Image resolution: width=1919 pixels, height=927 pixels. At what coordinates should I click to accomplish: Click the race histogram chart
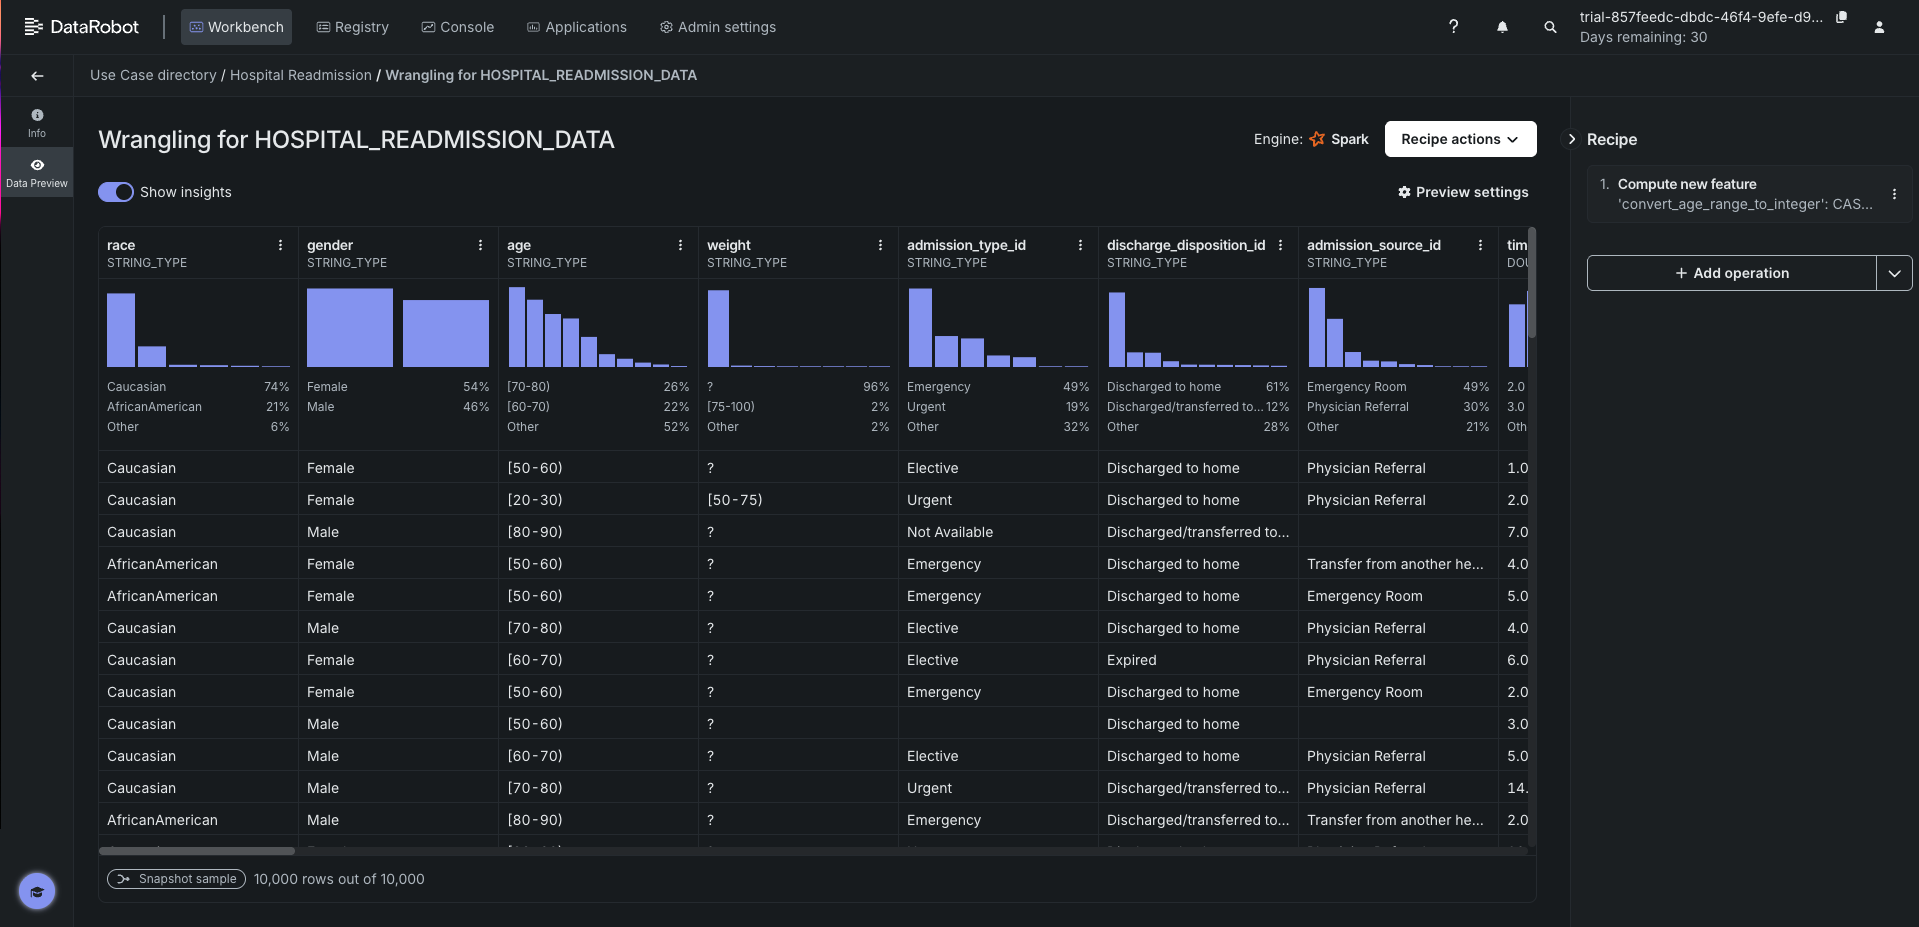point(198,328)
